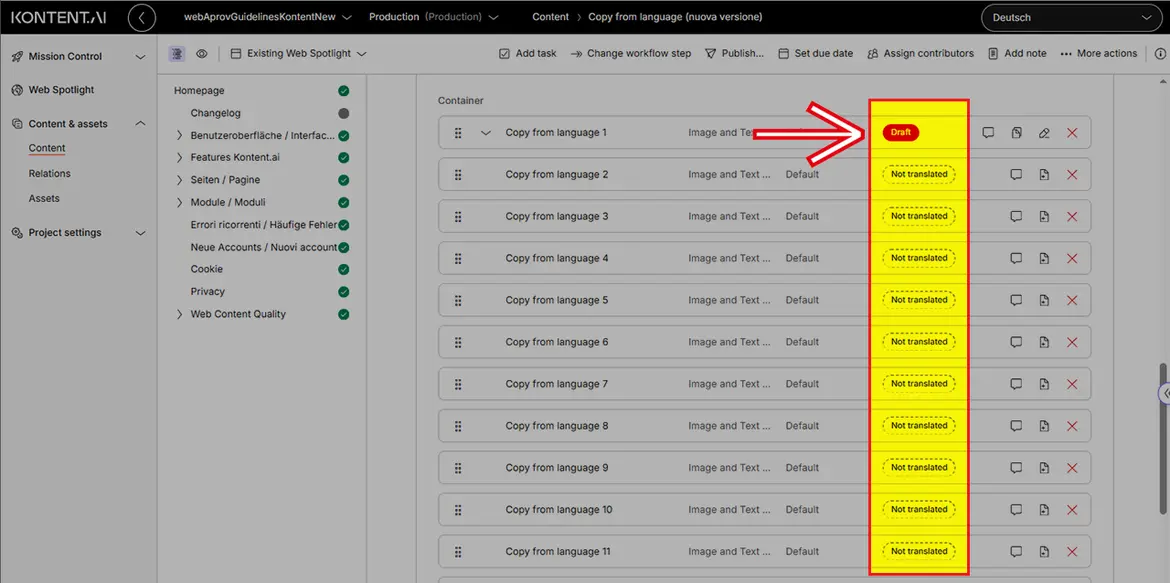Expand the Features Kontent.ai tree node
This screenshot has height=583, width=1170.
pos(180,158)
